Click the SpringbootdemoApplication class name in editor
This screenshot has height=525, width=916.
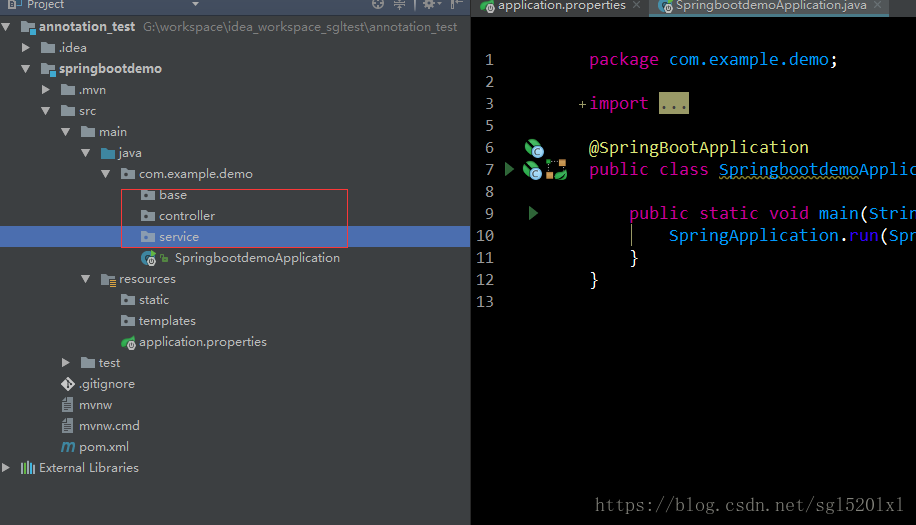coord(817,170)
